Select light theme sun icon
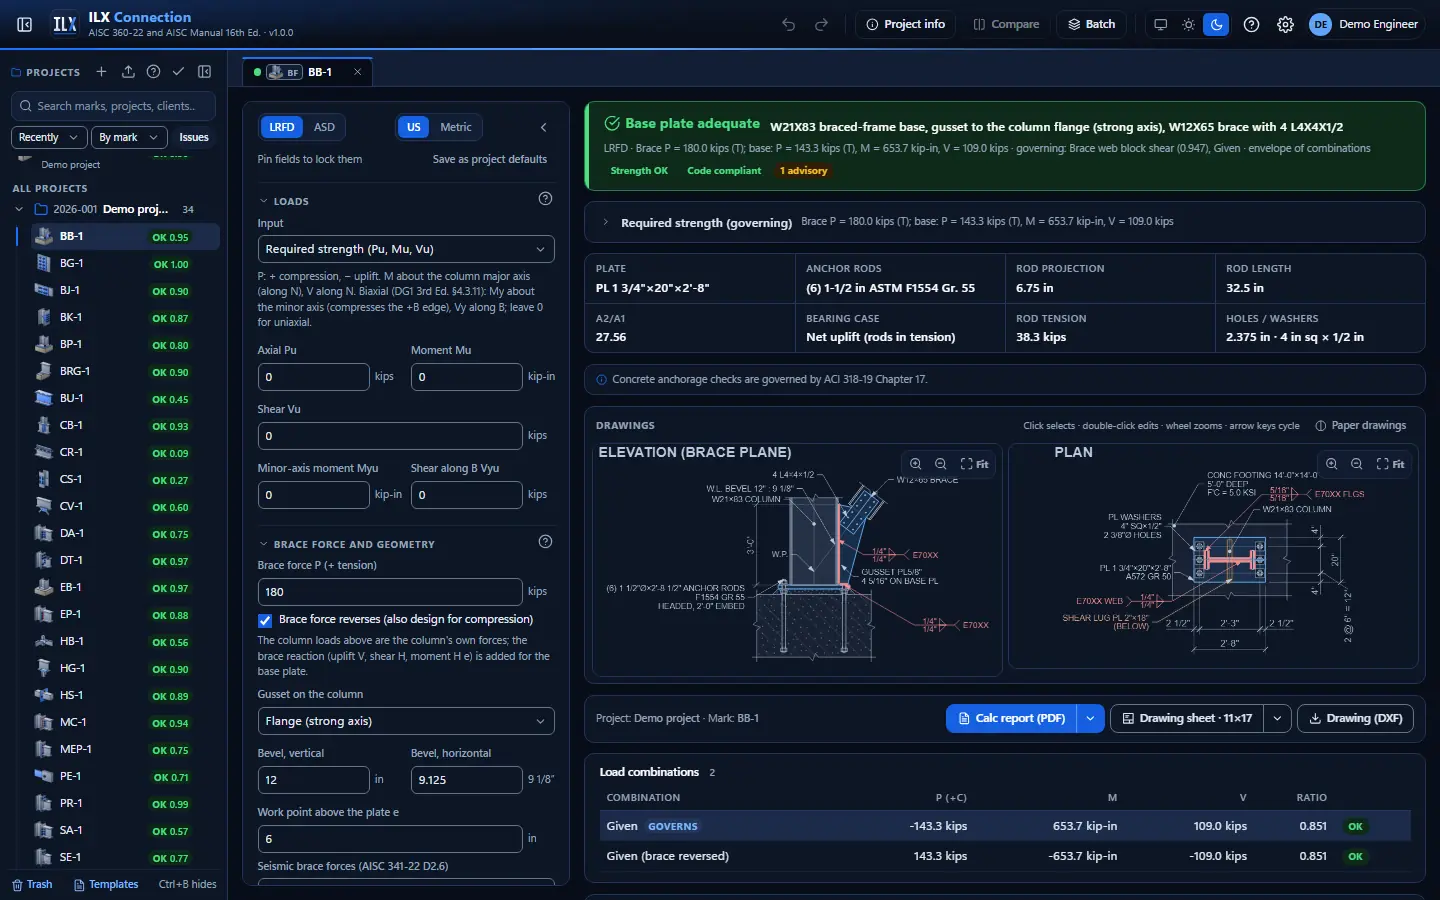 (x=1188, y=24)
